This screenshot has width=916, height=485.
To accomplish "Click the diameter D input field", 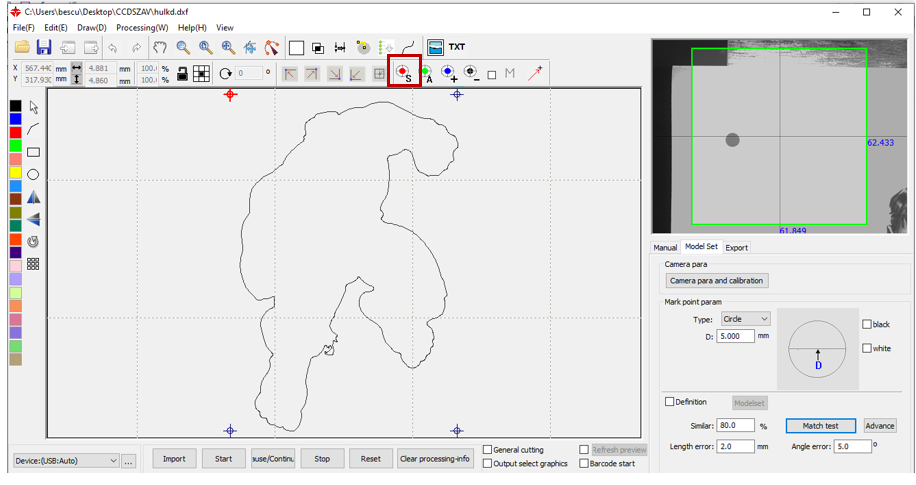I will click(x=735, y=337).
